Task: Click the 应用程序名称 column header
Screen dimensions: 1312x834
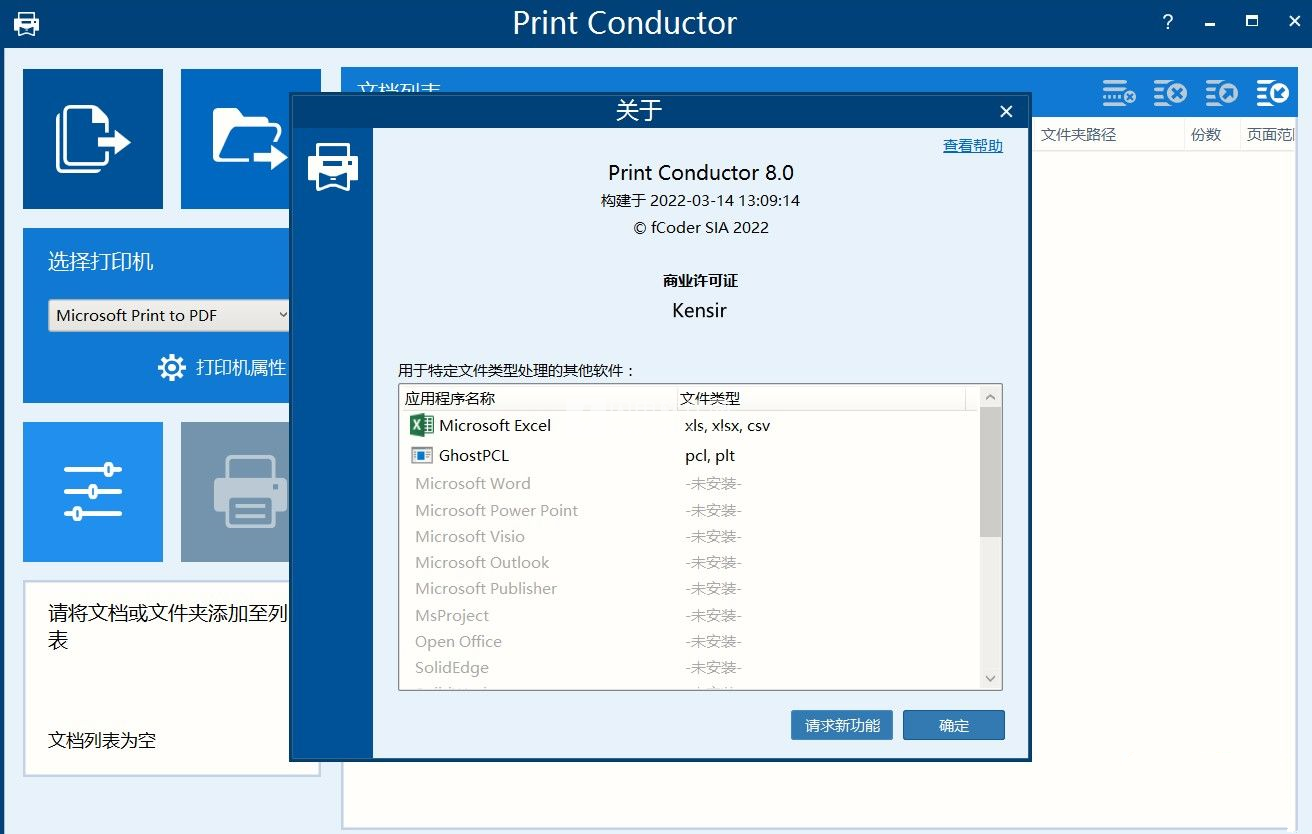Action: (x=450, y=398)
